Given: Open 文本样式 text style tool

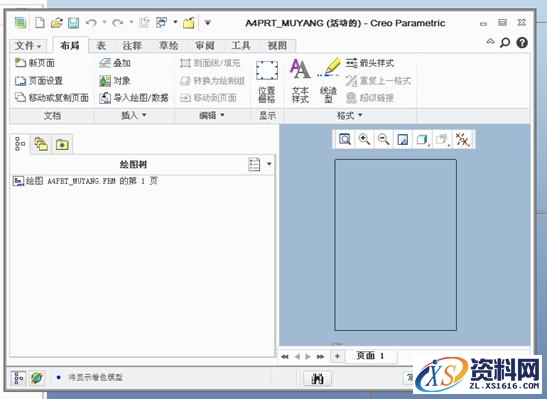Looking at the screenshot, I should (x=300, y=81).
